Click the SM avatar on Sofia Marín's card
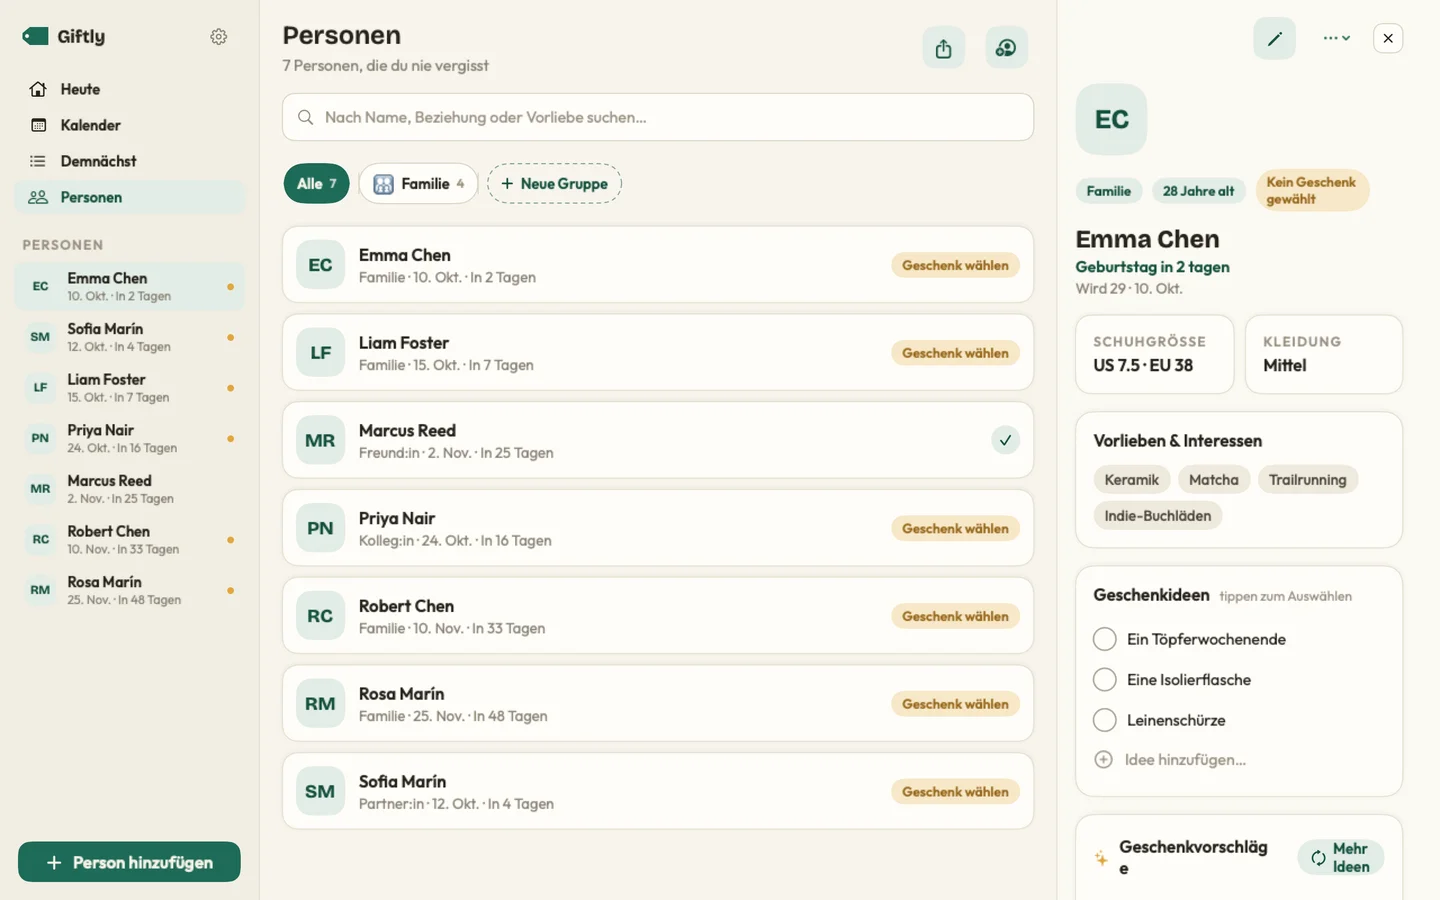1440x900 pixels. click(x=320, y=791)
